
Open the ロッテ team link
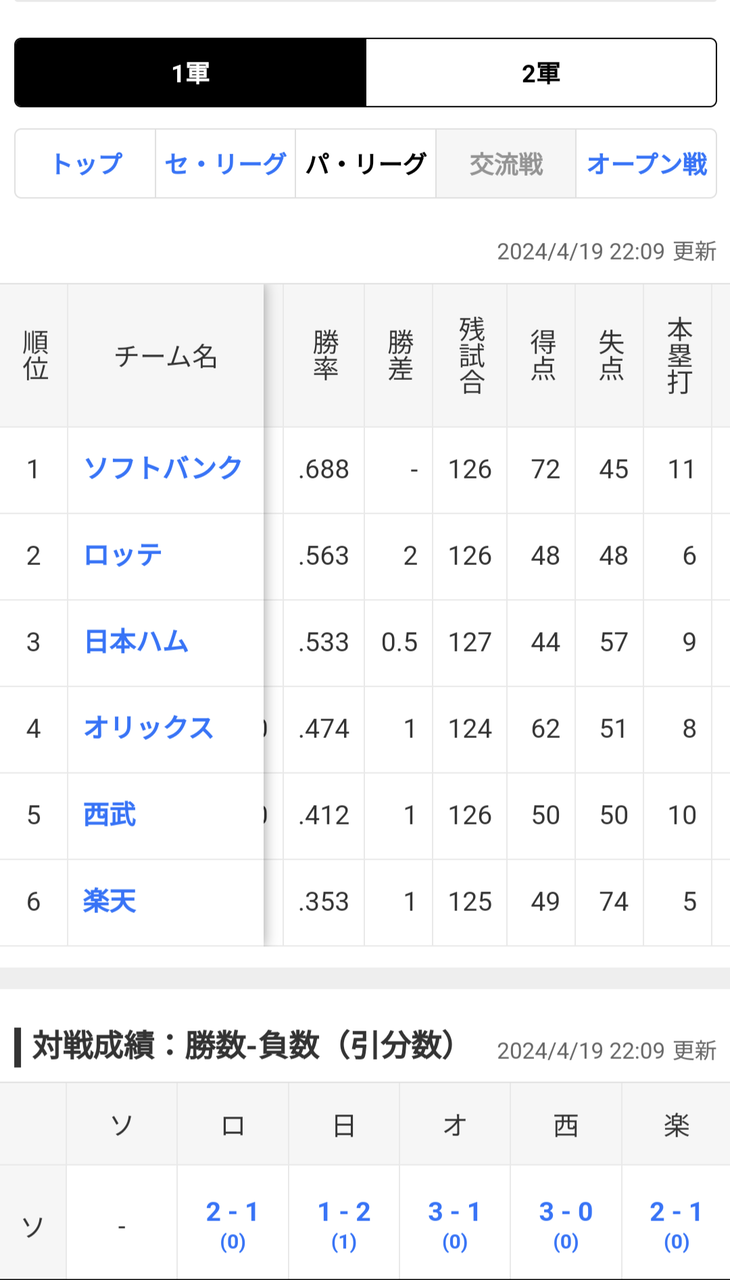[x=123, y=555]
